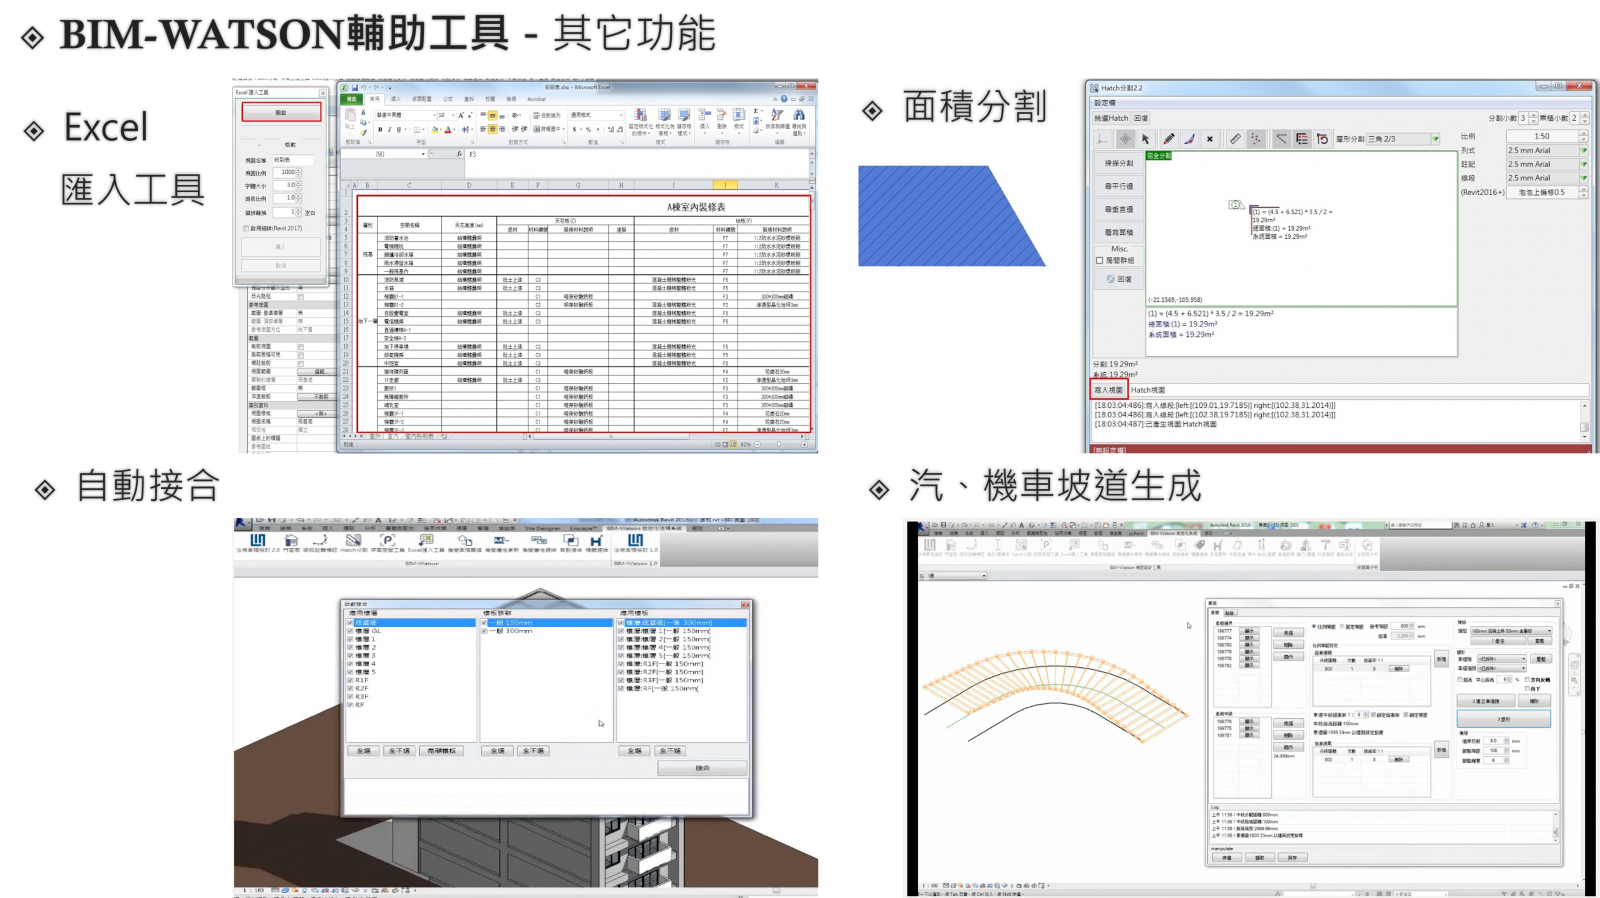The image size is (1600, 898).
Task: Click 自動接合 icon in Revit ribbon
Action: pyautogui.click(x=571, y=542)
